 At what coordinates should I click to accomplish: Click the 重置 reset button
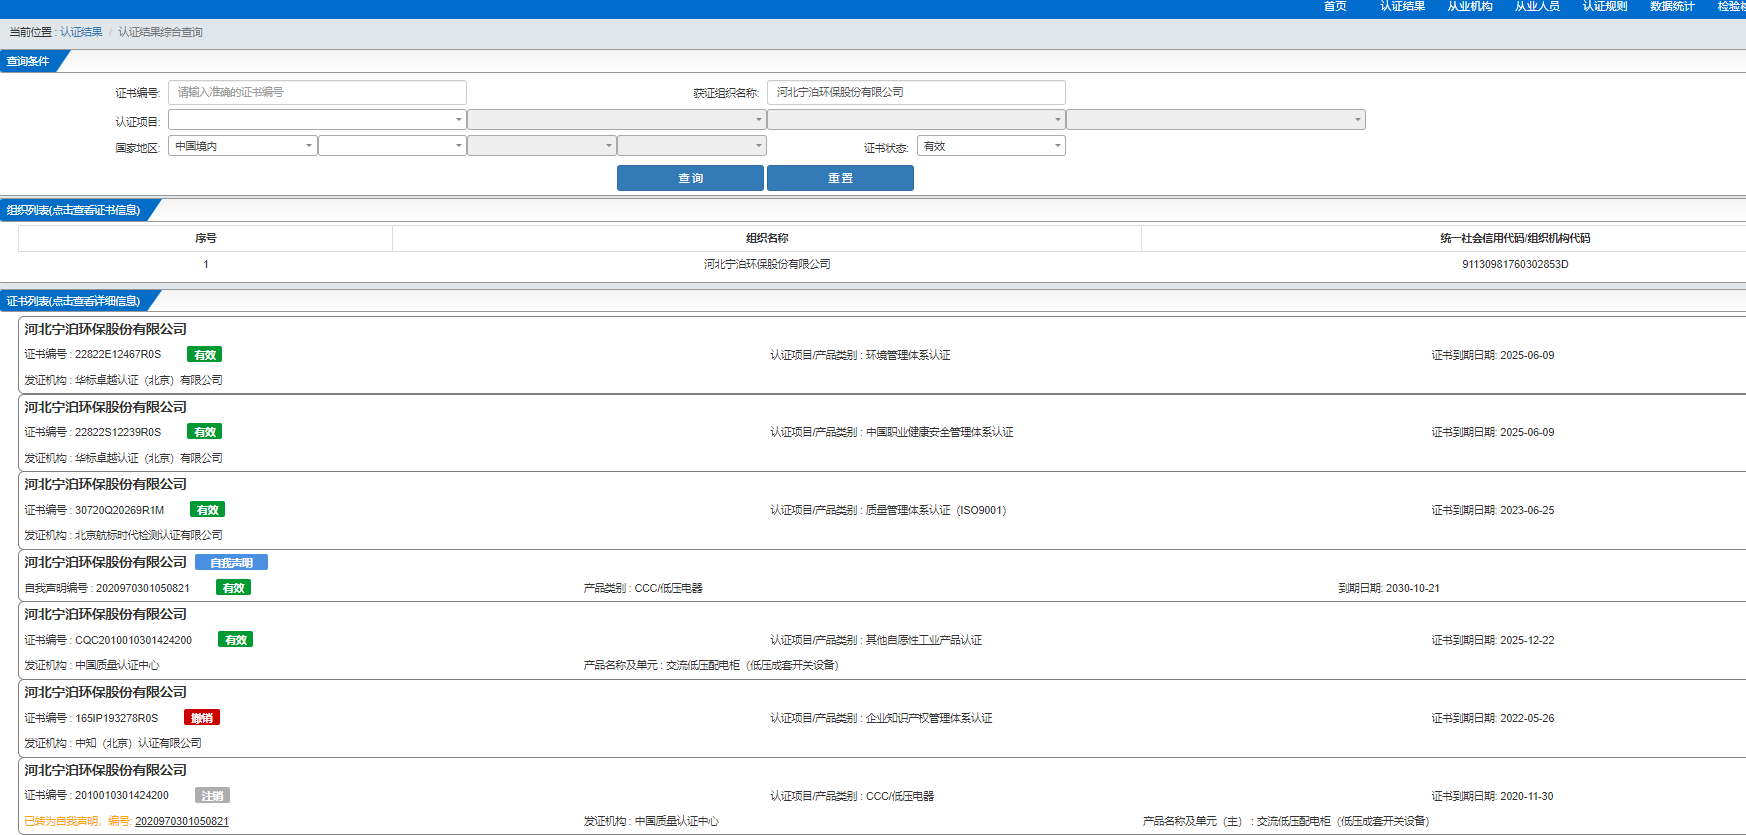tap(840, 178)
